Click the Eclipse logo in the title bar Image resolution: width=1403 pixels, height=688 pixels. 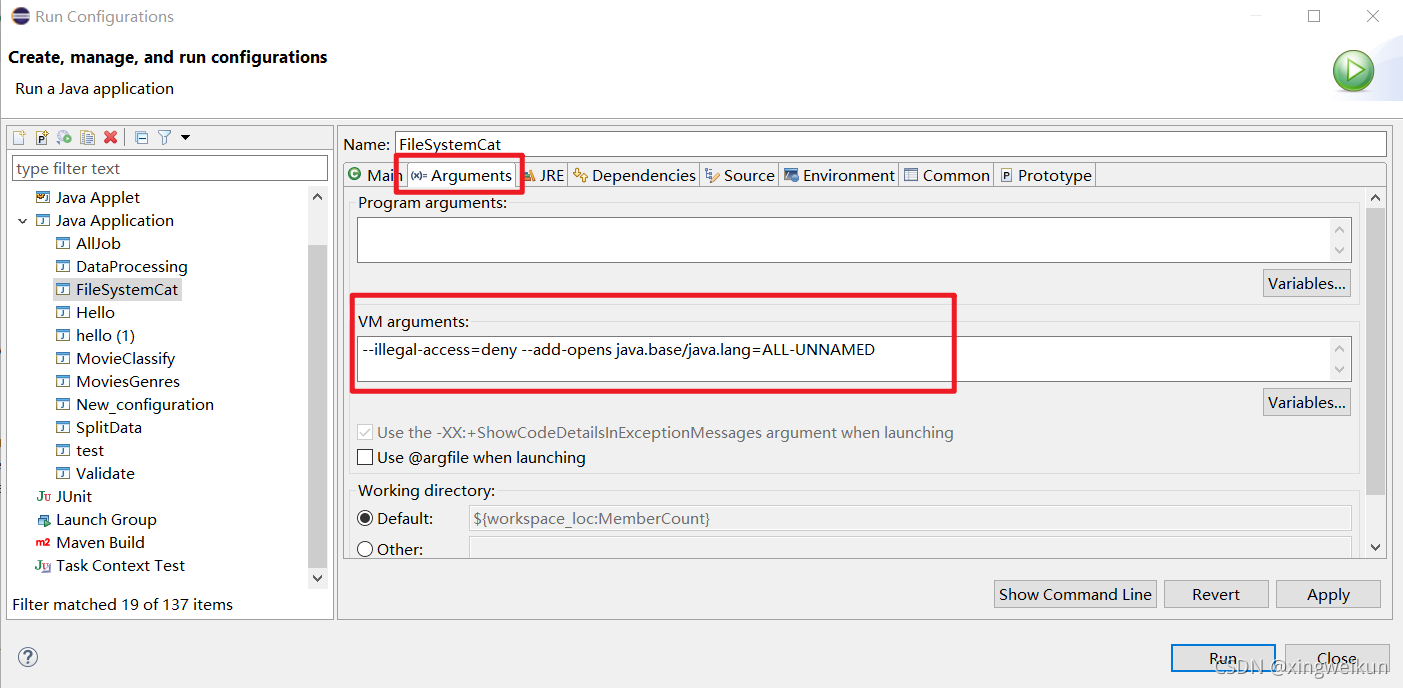click(20, 16)
